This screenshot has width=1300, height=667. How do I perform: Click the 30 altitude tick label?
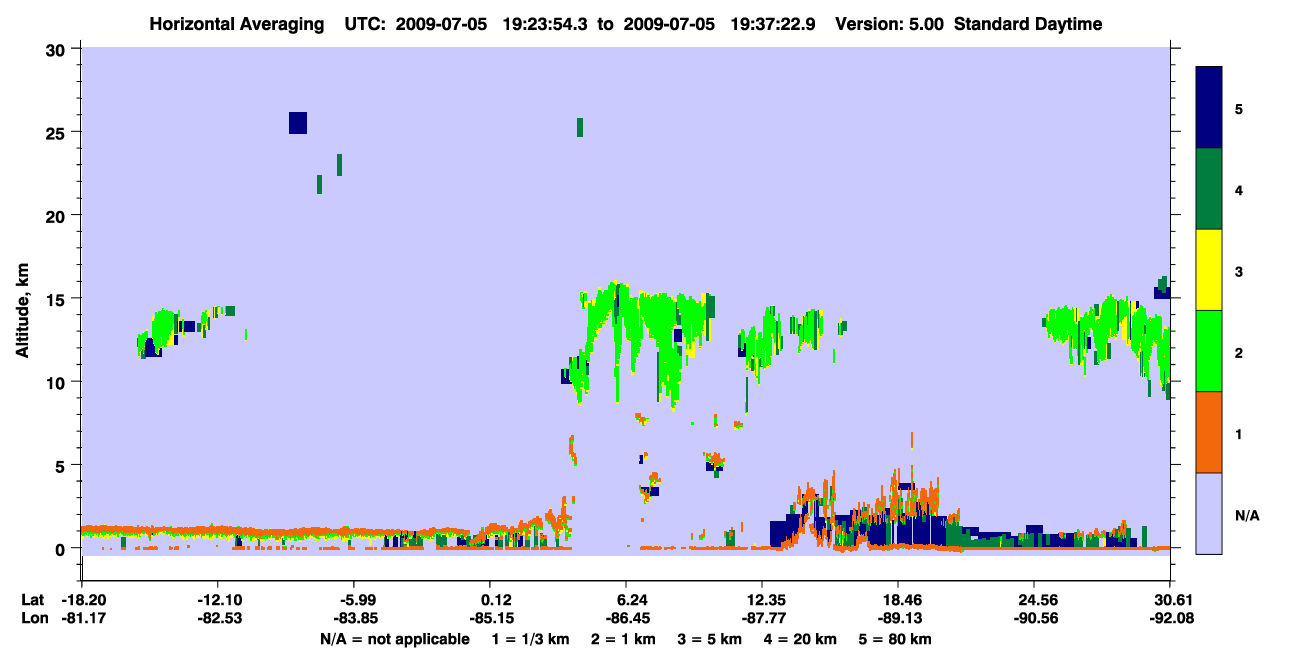pyautogui.click(x=58, y=49)
